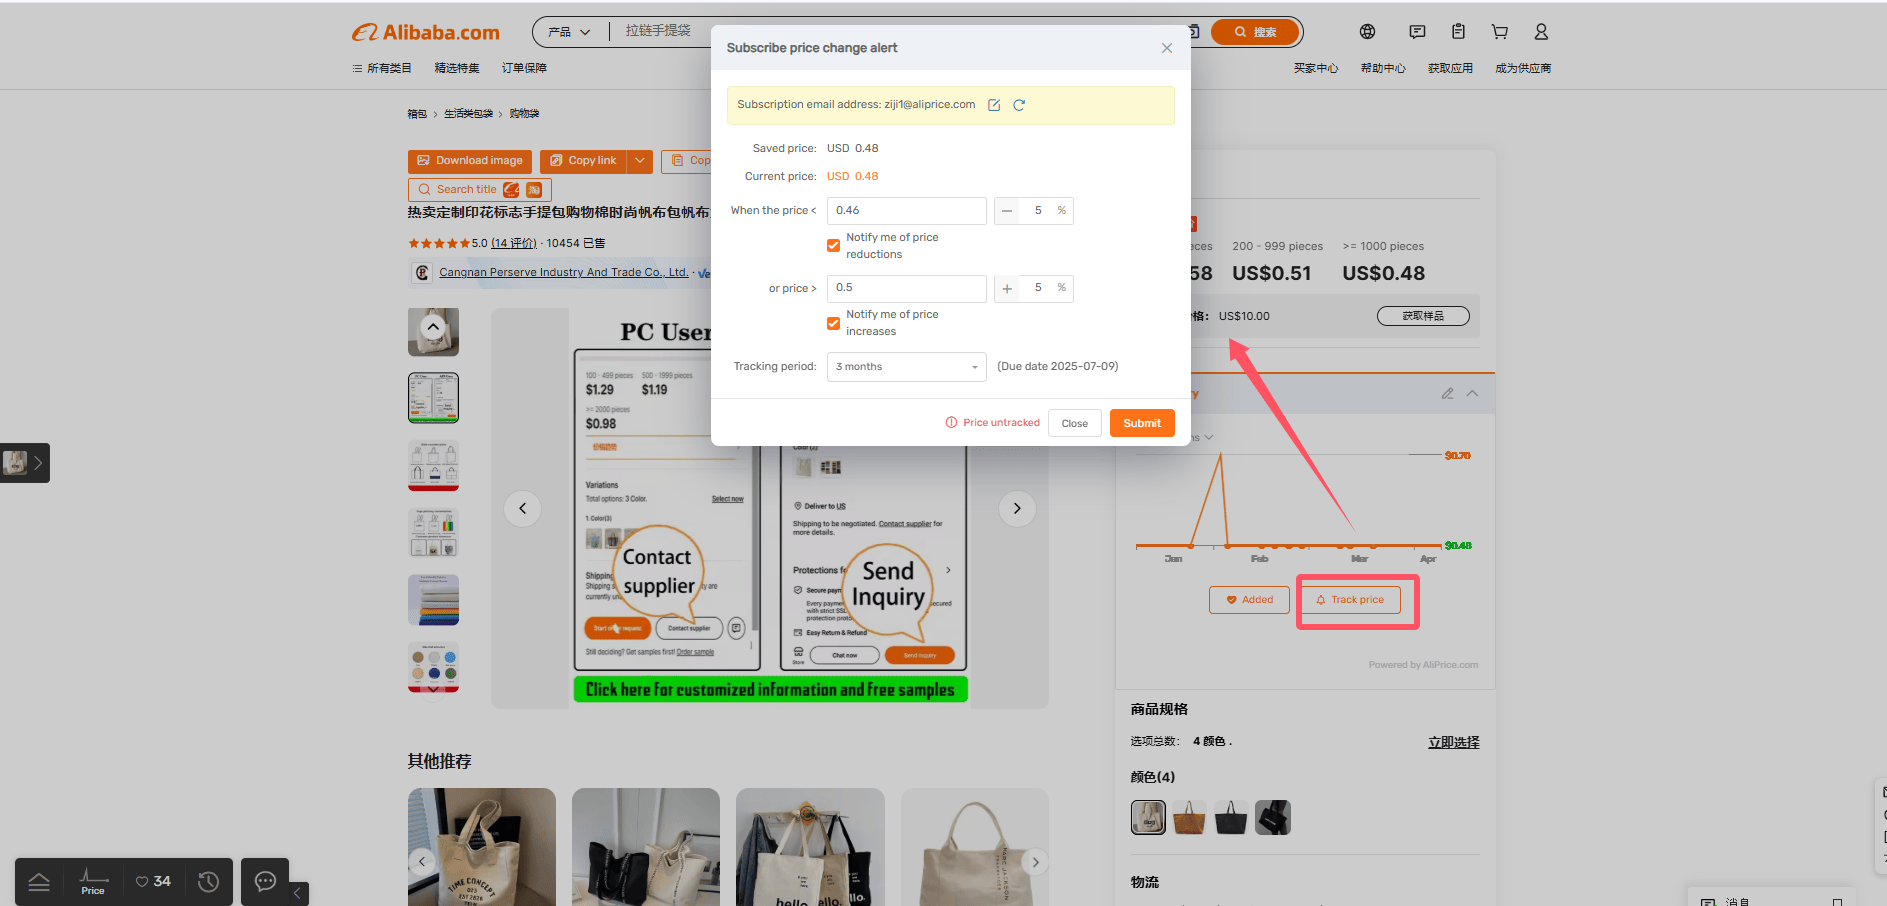Open the messages icon in header

tap(1417, 32)
